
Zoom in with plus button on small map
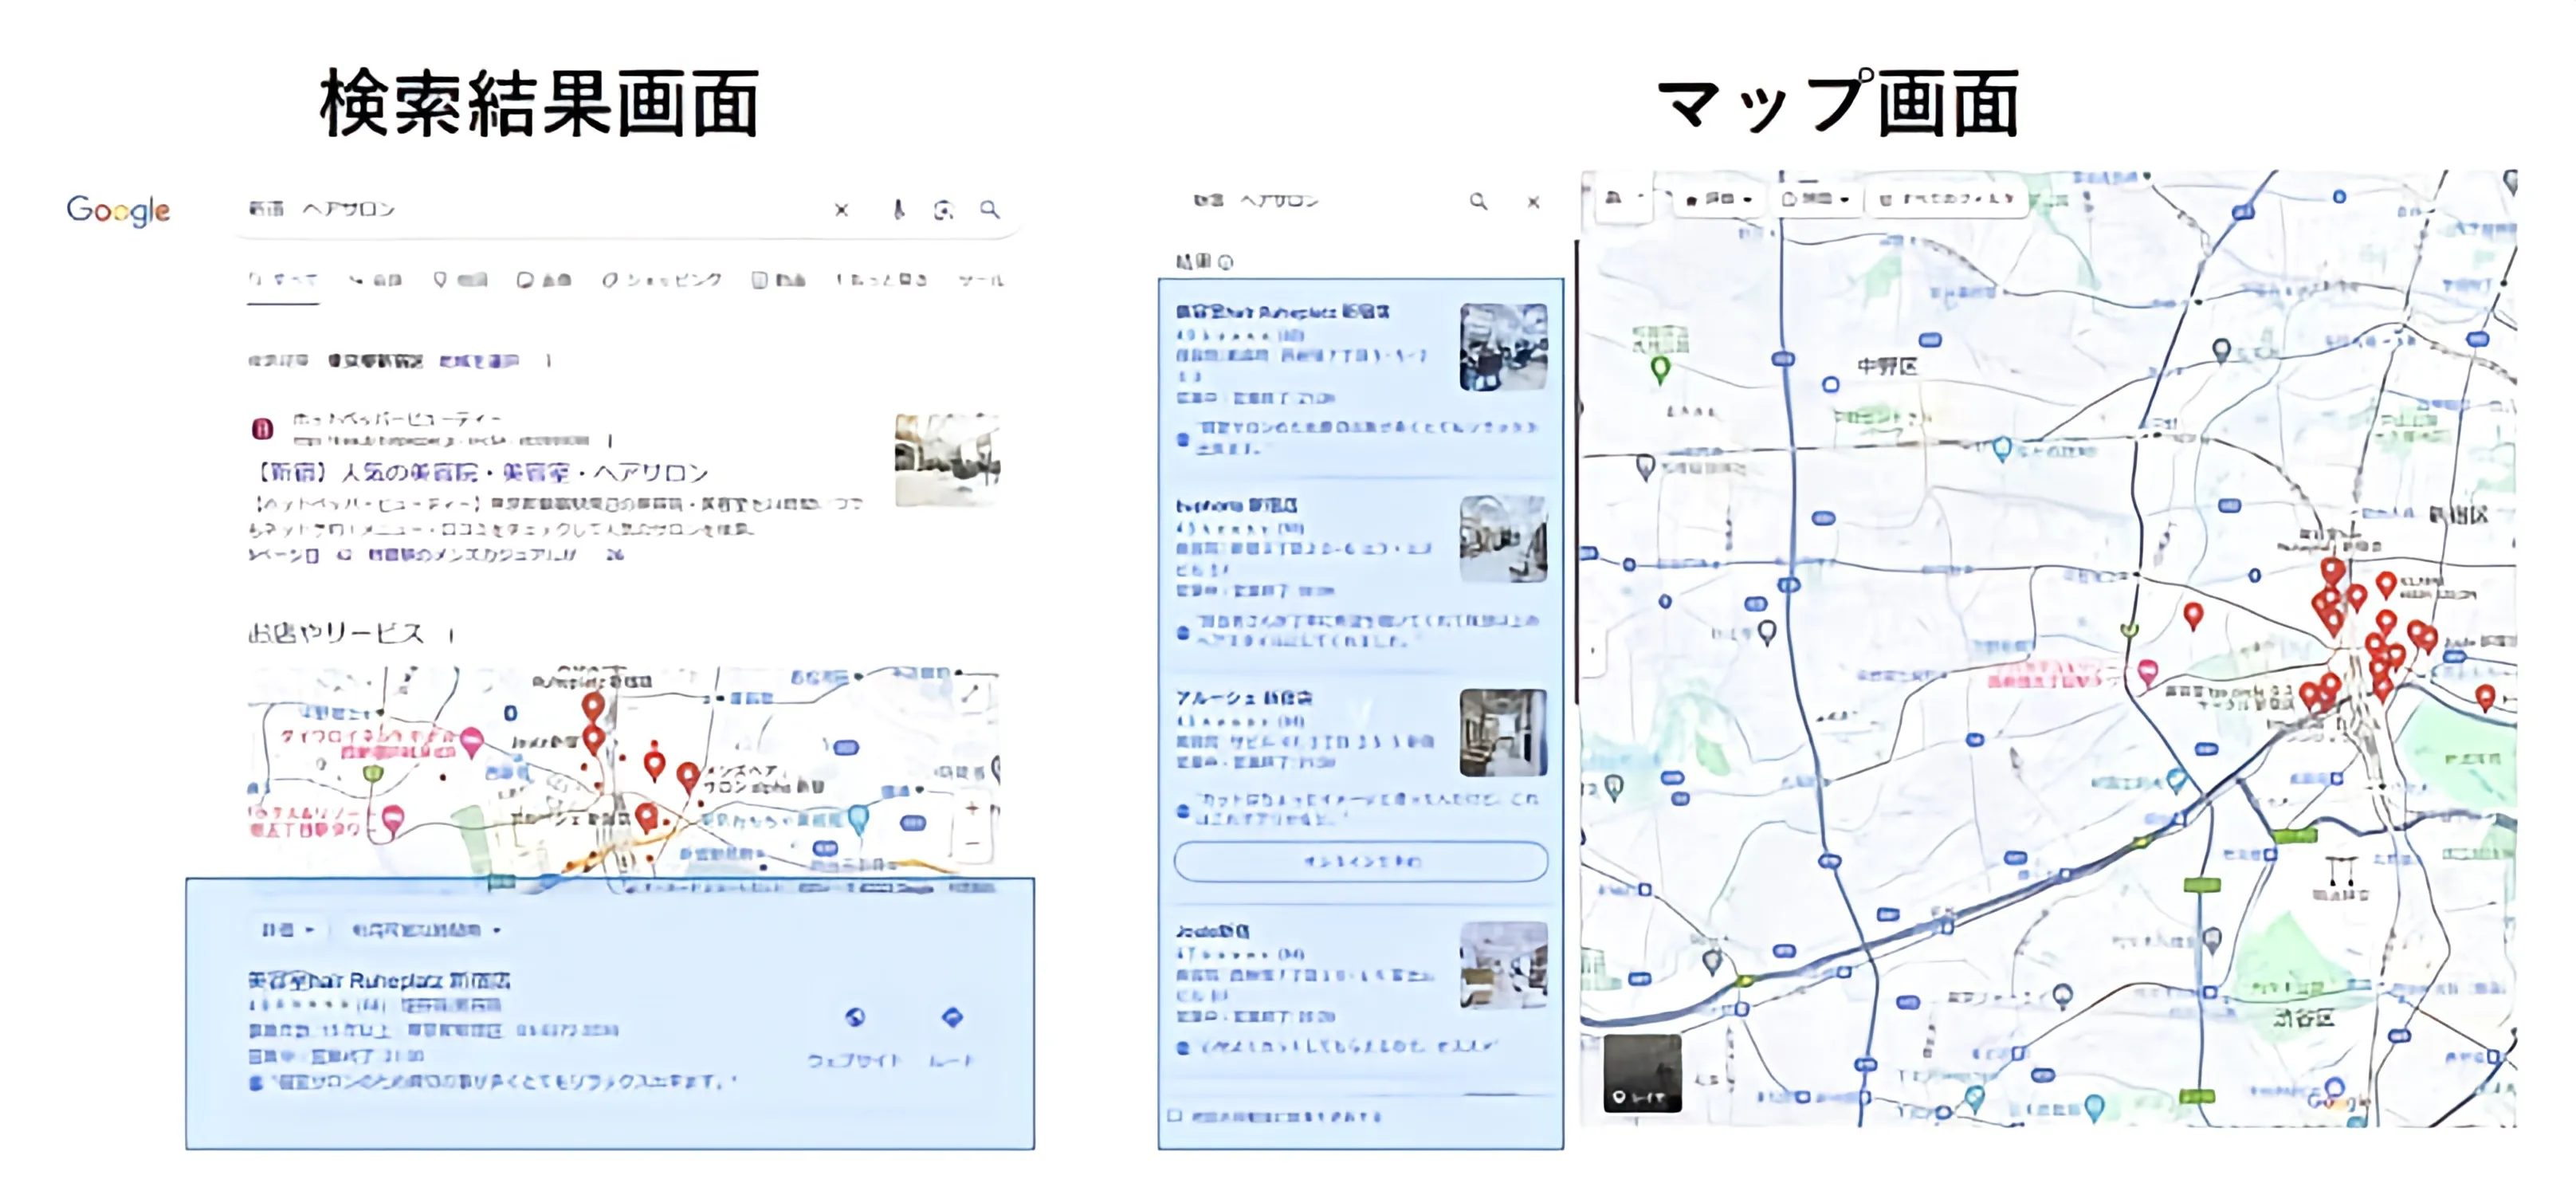[972, 808]
